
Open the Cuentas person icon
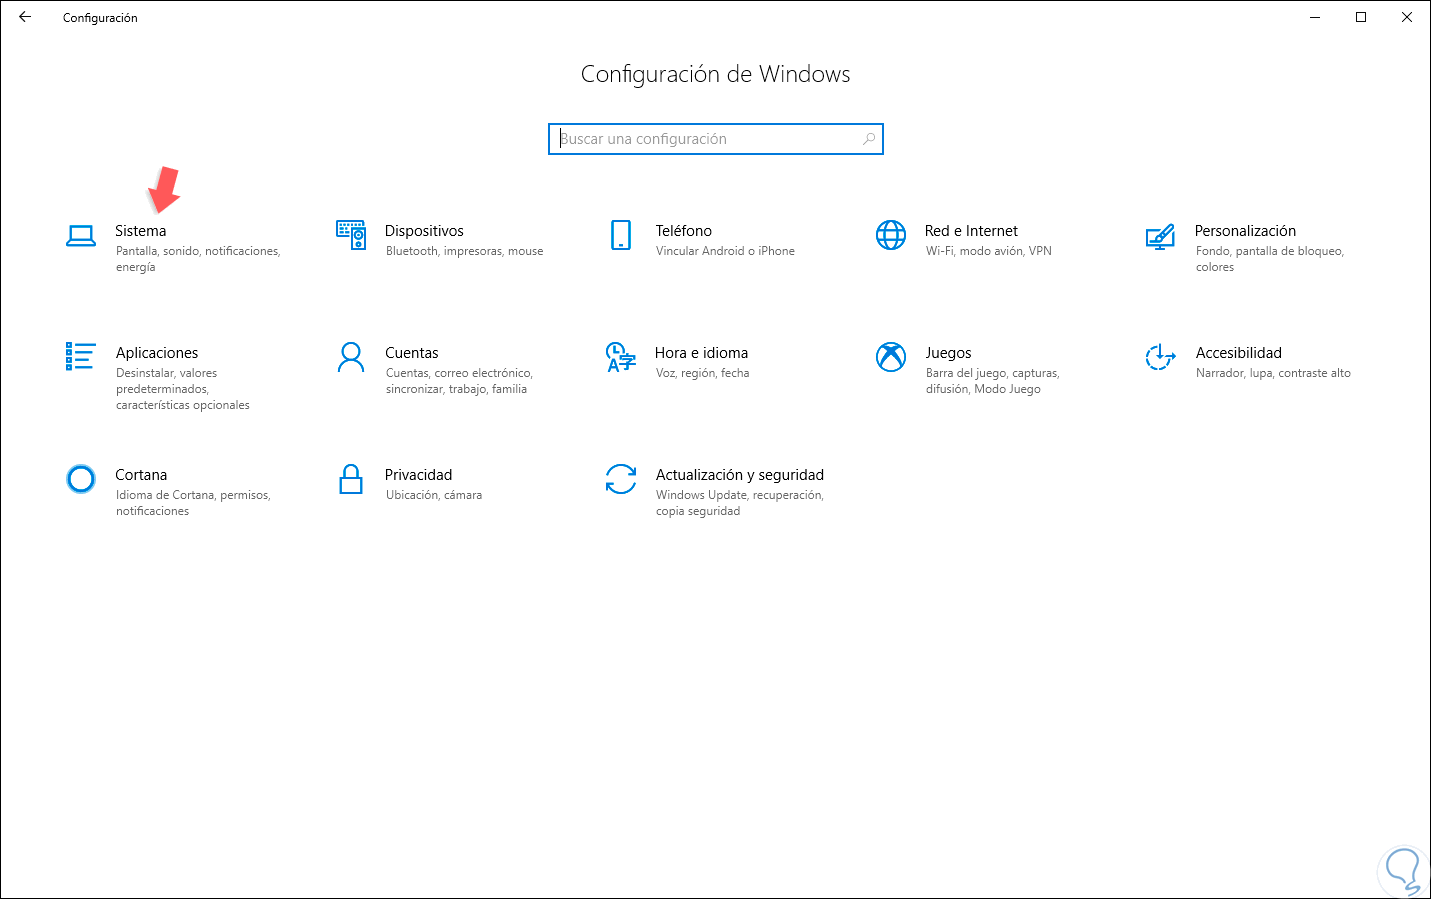[351, 357]
